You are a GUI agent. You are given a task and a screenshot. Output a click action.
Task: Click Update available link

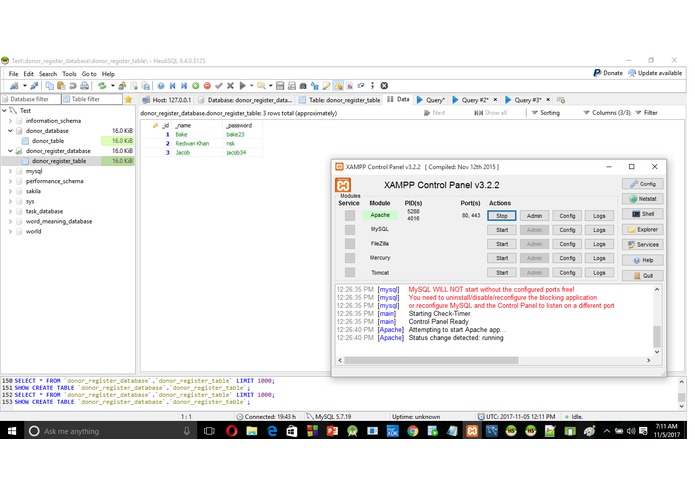tap(655, 73)
